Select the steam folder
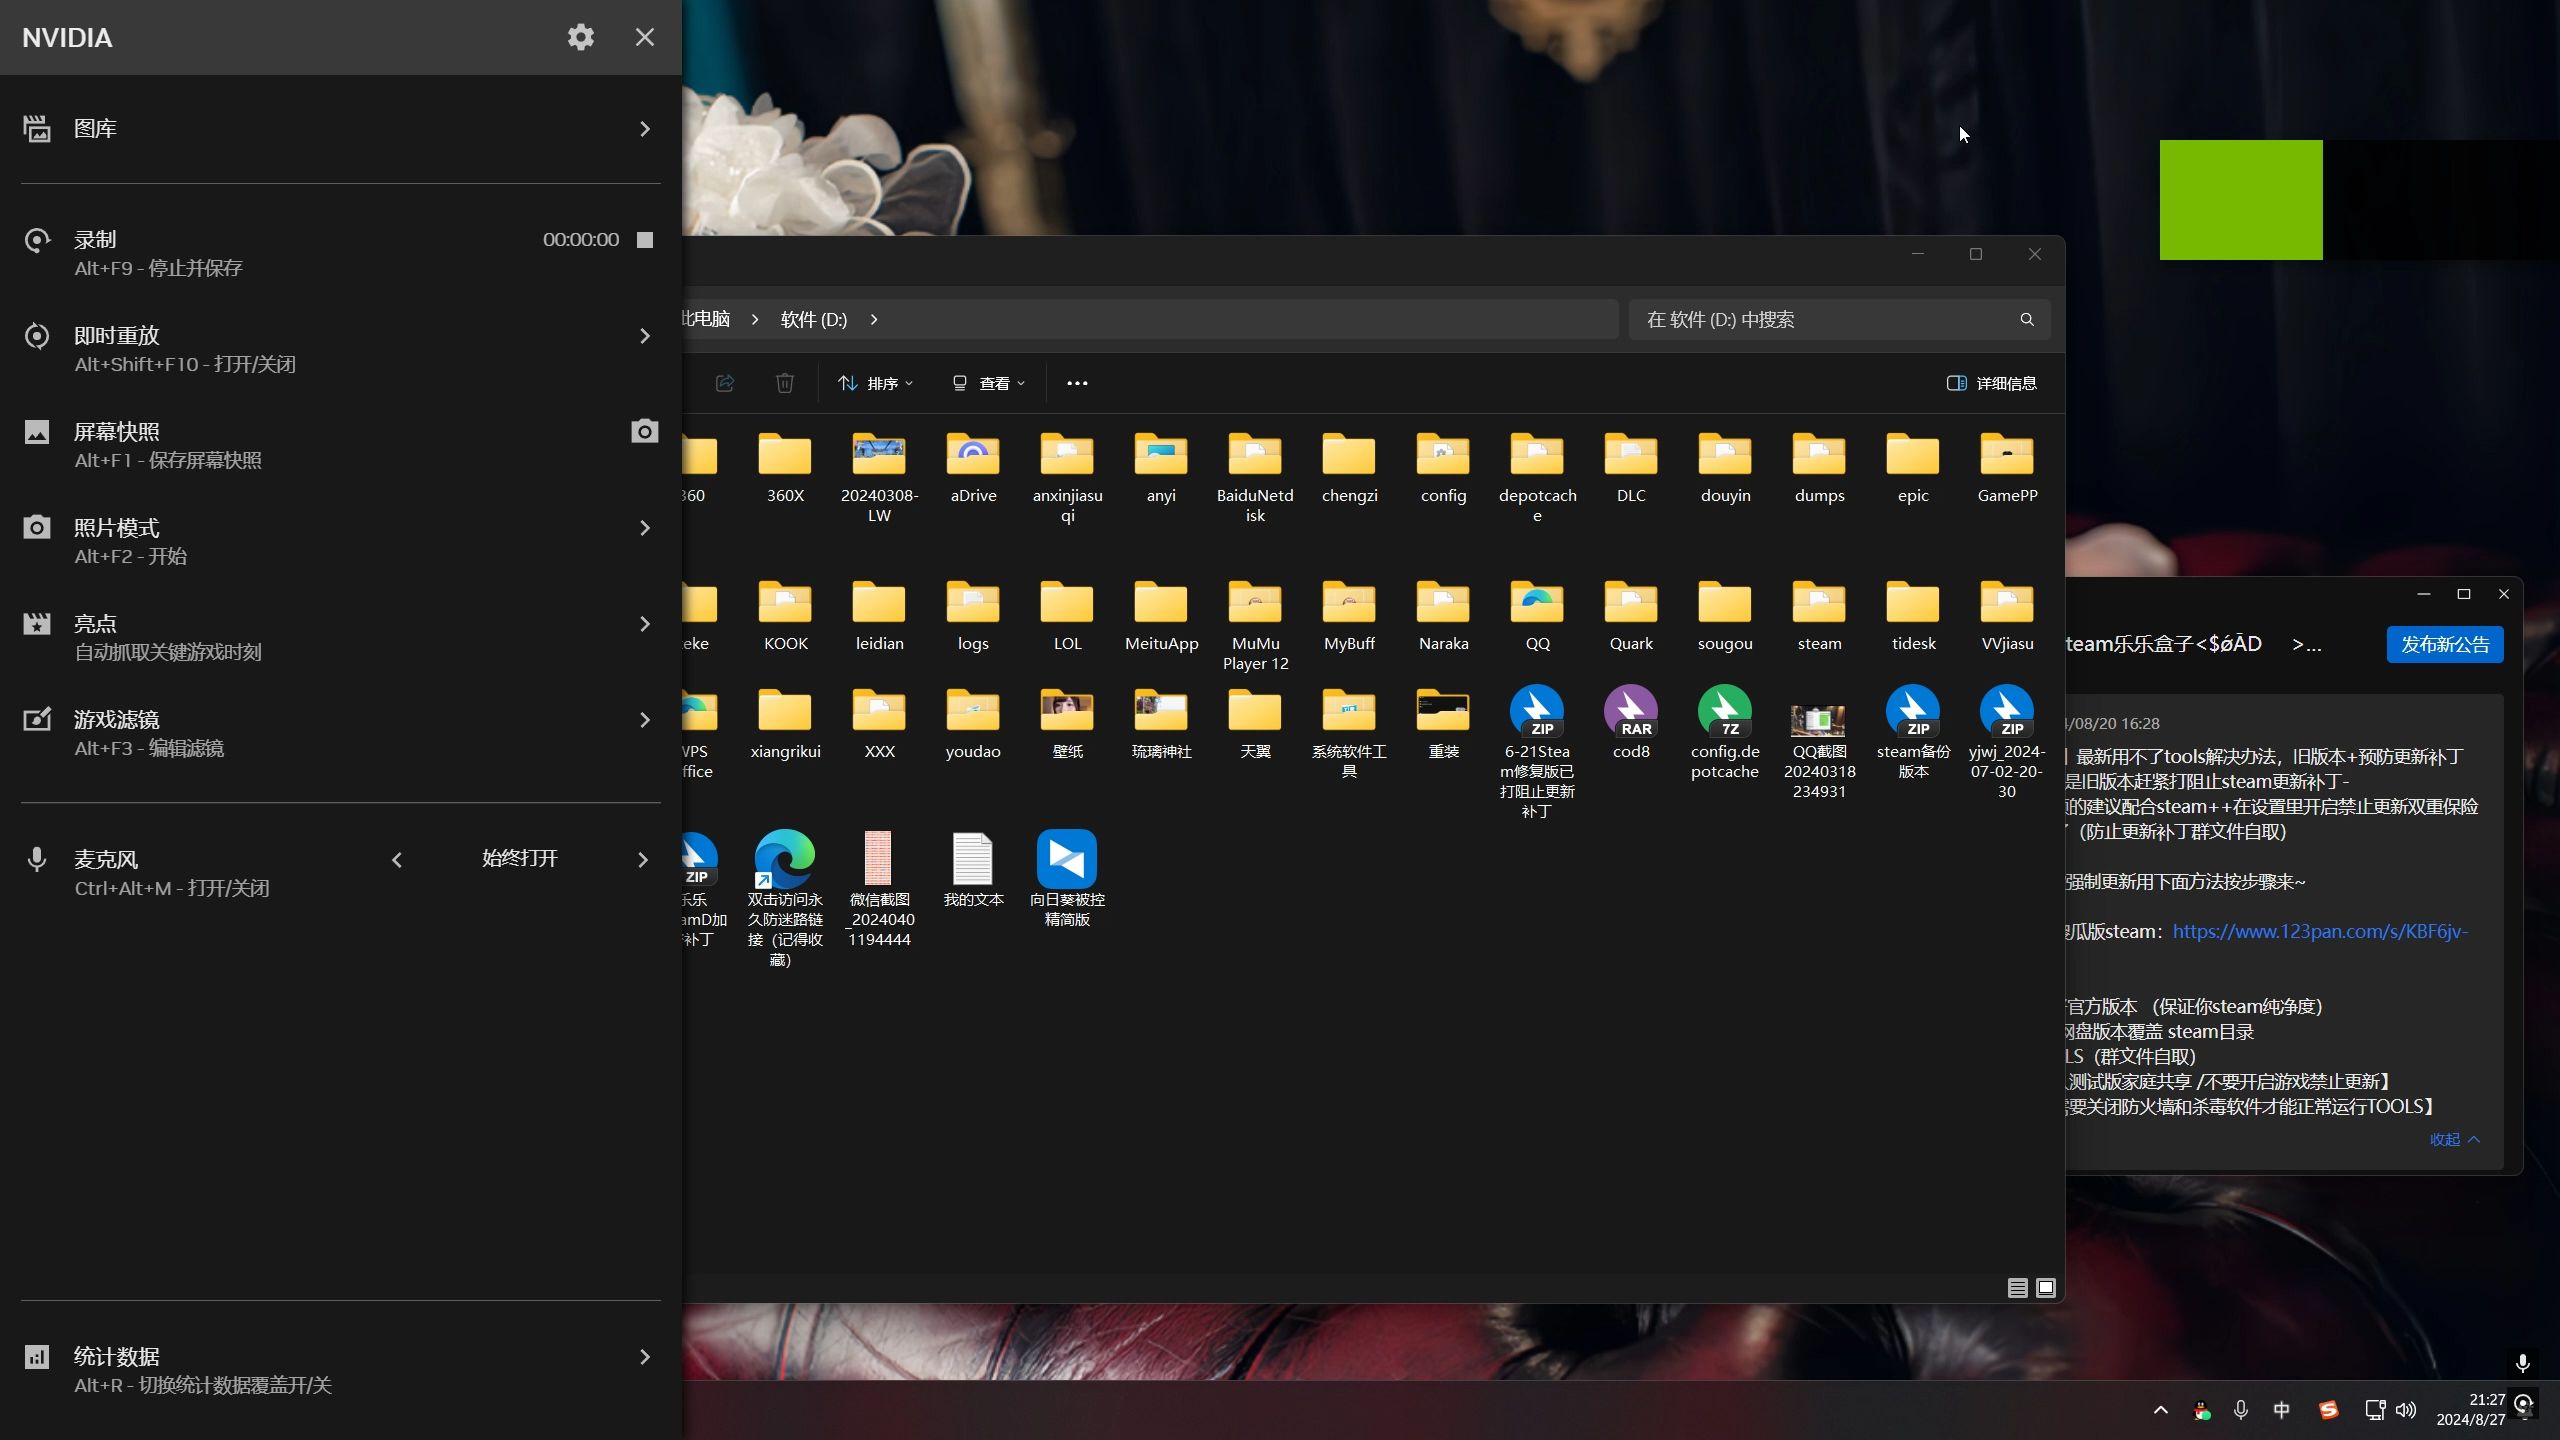 point(1819,616)
